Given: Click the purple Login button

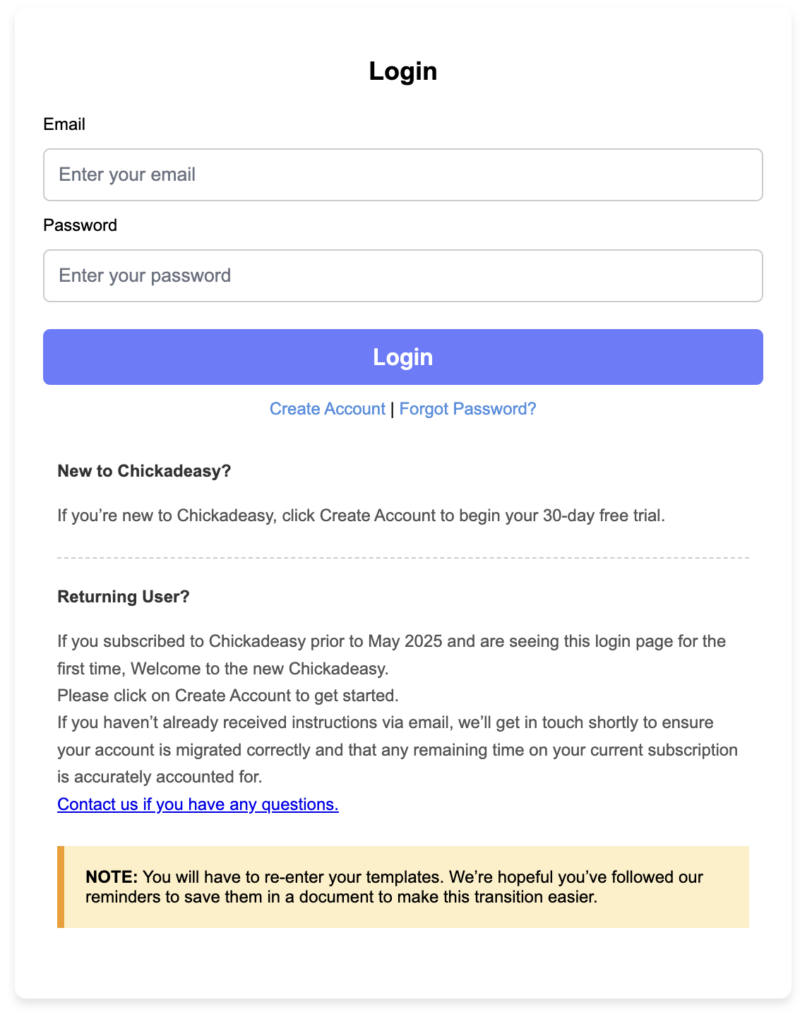Looking at the screenshot, I should click(x=402, y=357).
